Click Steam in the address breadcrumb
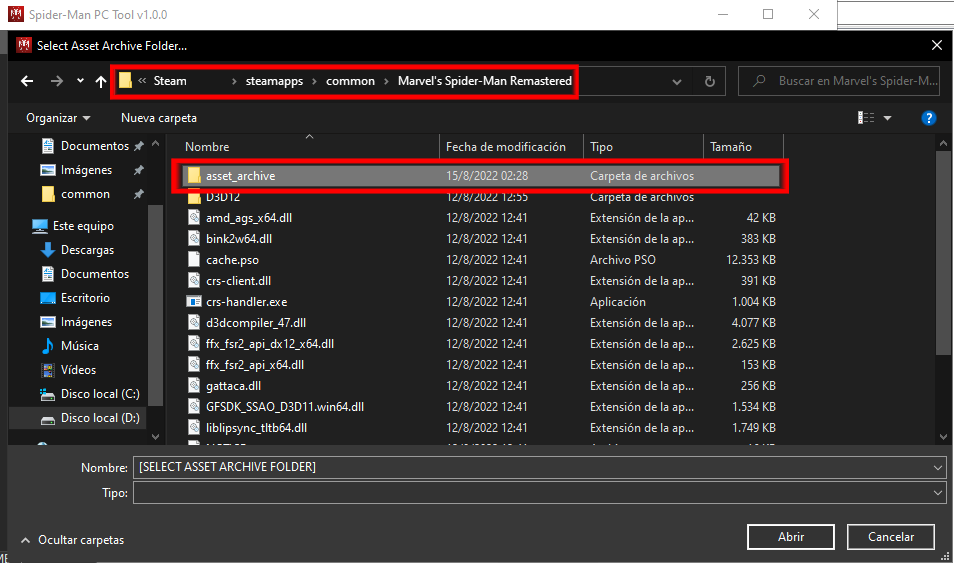 pyautogui.click(x=170, y=81)
